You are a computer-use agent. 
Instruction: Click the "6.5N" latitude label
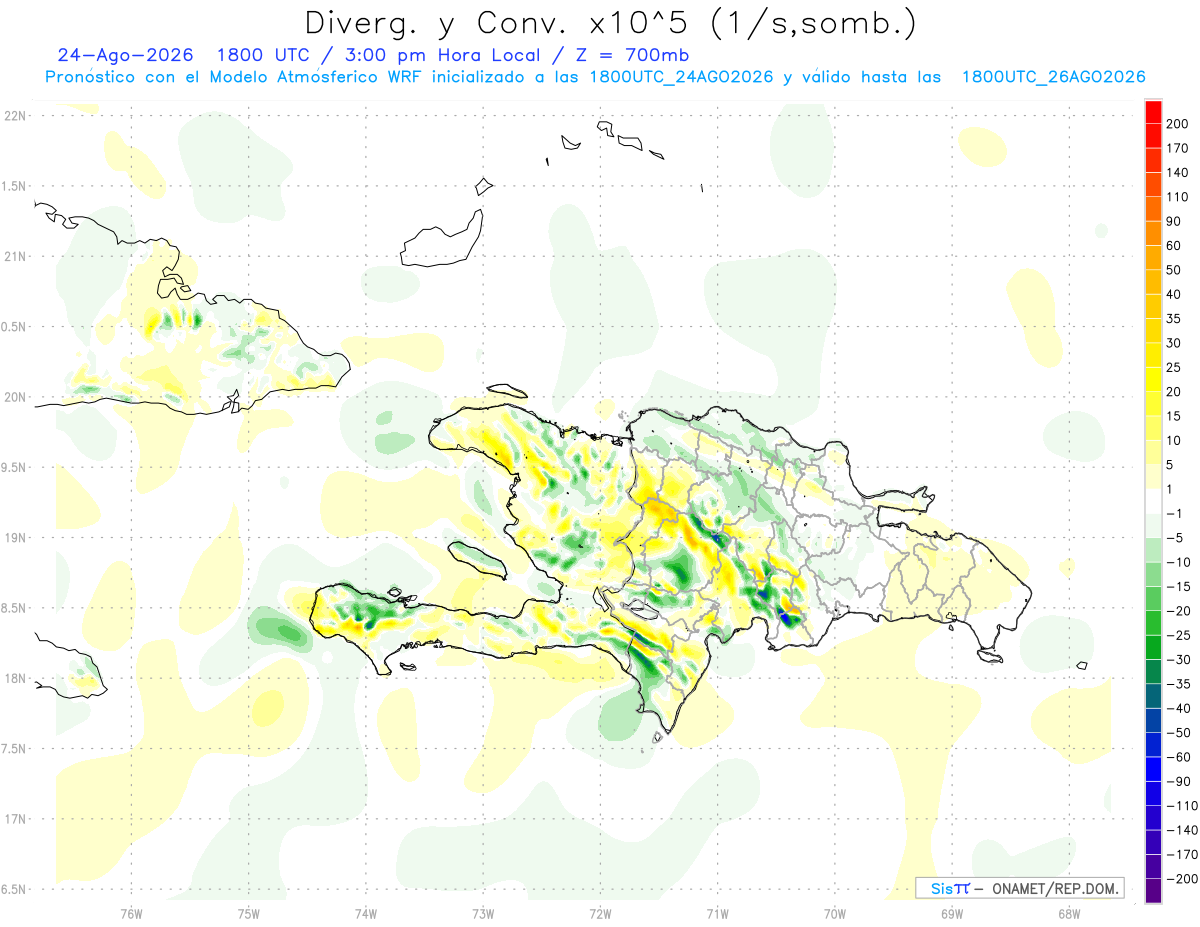14,889
